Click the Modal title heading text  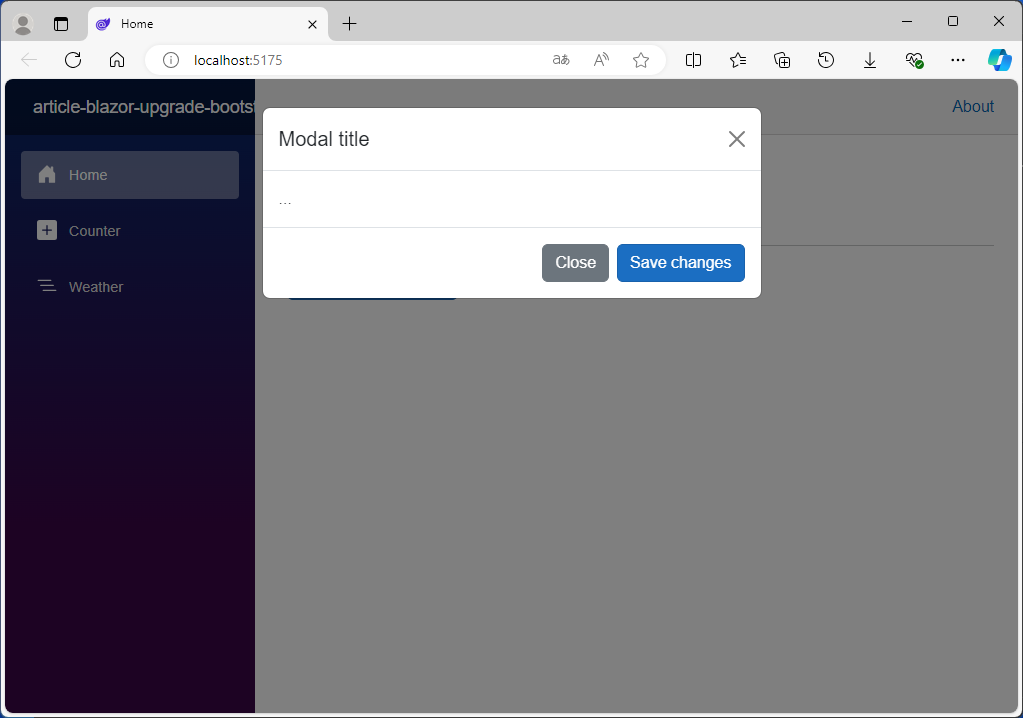[x=324, y=139]
